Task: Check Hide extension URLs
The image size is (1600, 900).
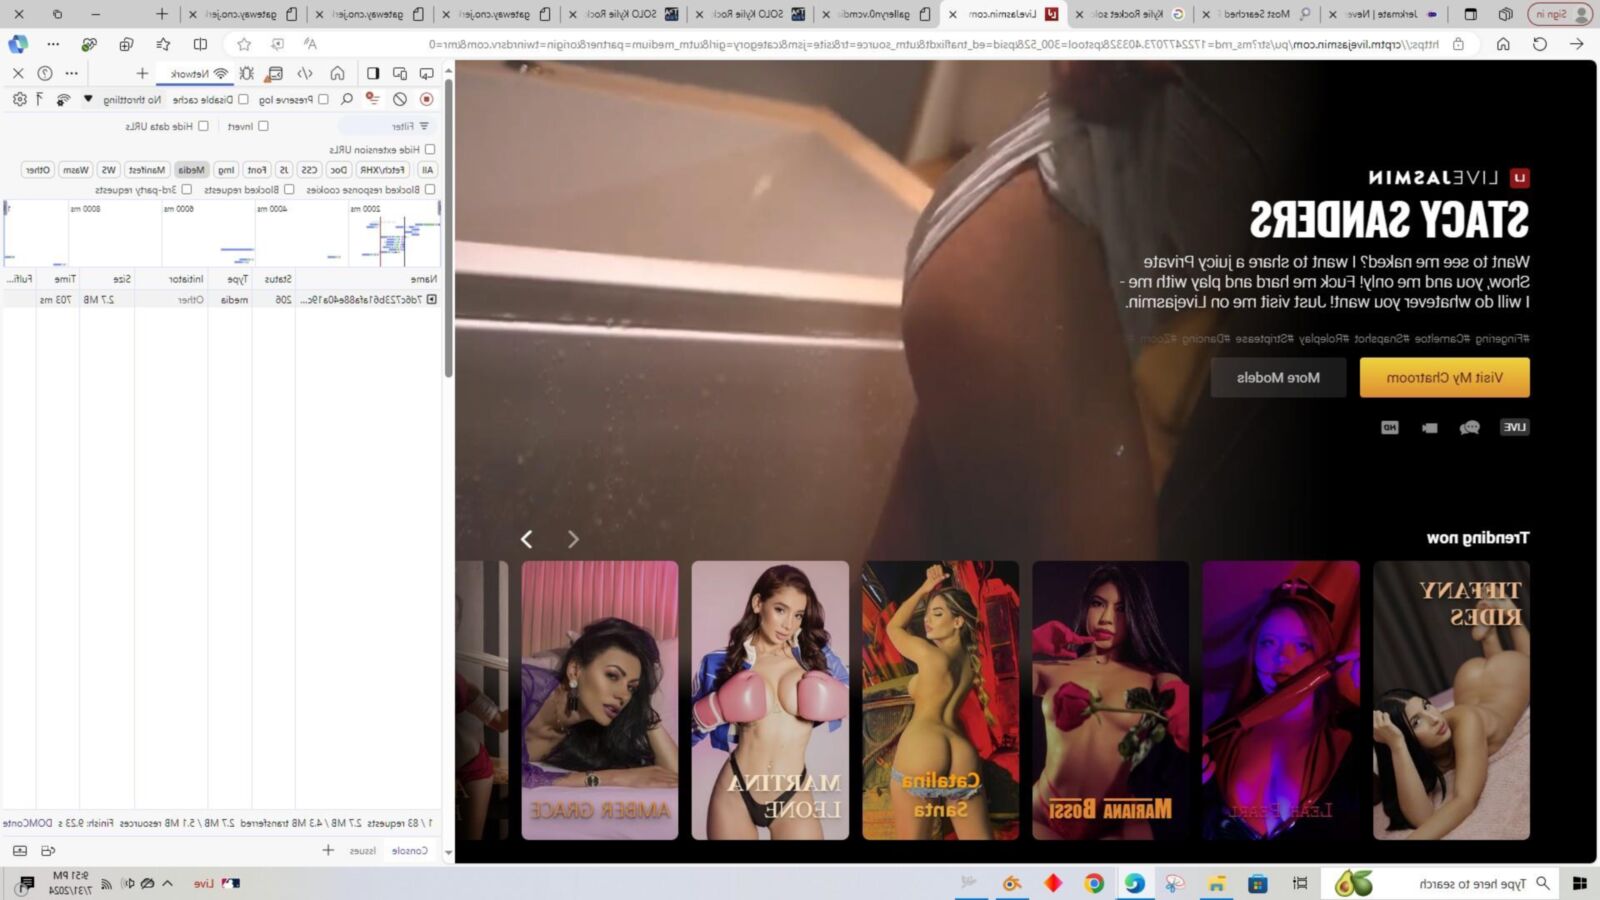Action: 430,149
